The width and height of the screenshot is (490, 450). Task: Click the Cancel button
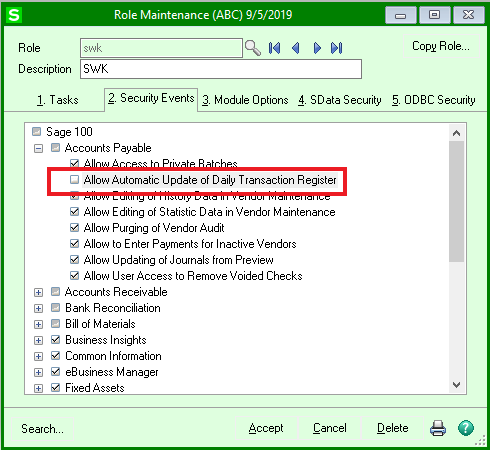click(x=330, y=428)
